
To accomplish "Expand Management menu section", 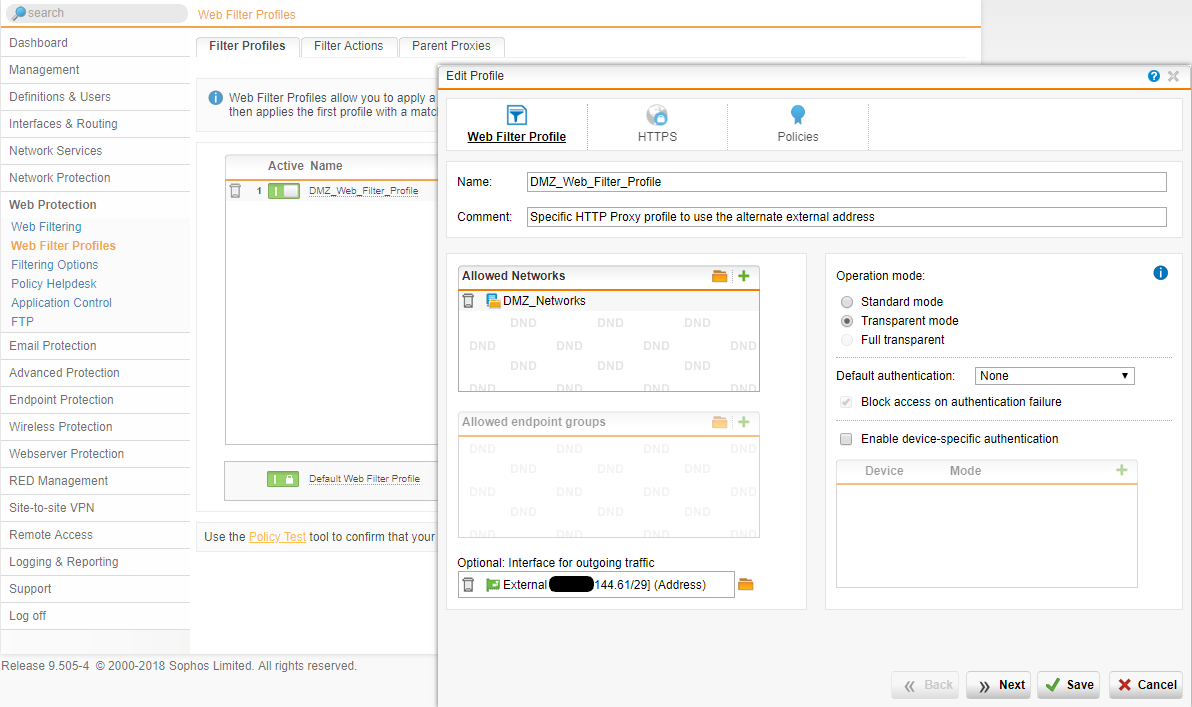I will [x=95, y=70].
